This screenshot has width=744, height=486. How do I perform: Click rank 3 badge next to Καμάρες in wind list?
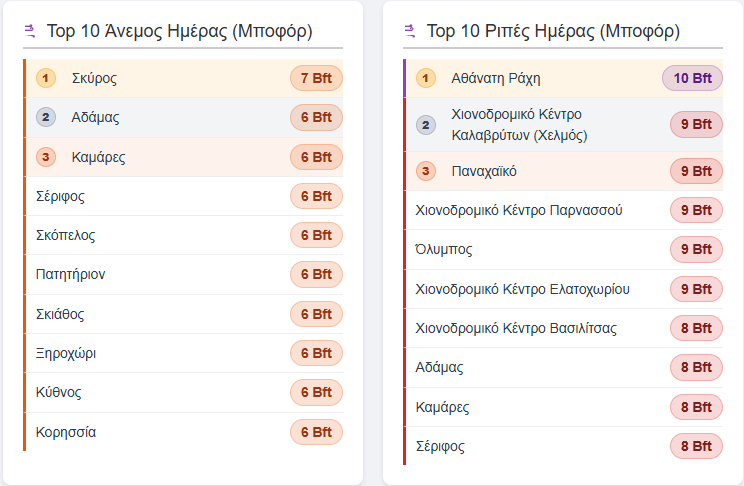tap(46, 157)
